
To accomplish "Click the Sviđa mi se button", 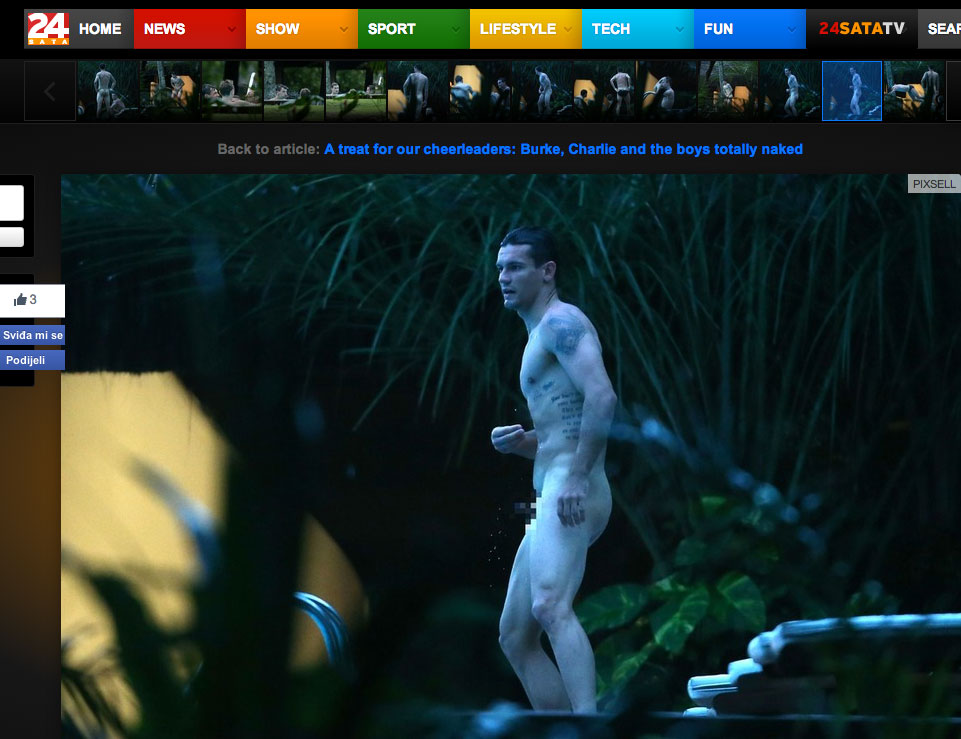I will 32,335.
